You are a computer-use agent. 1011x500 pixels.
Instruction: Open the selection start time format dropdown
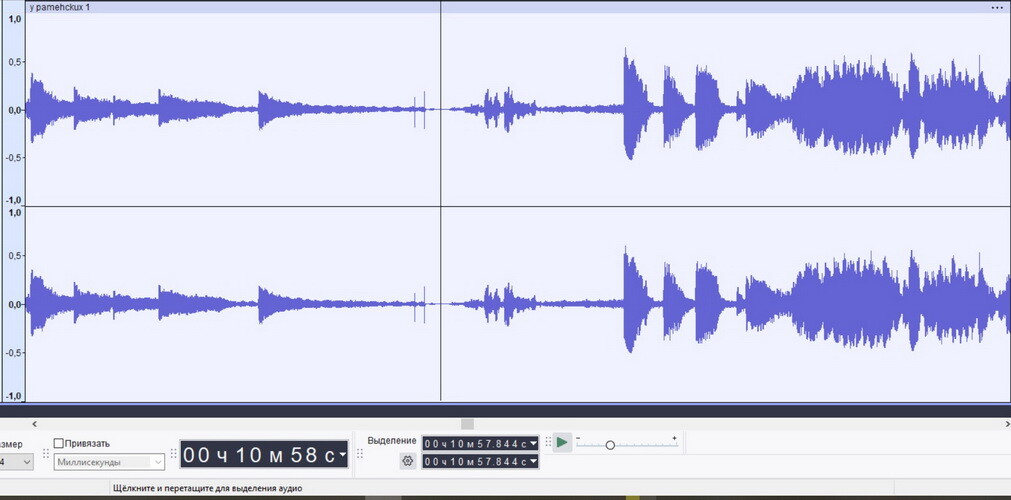click(x=533, y=443)
